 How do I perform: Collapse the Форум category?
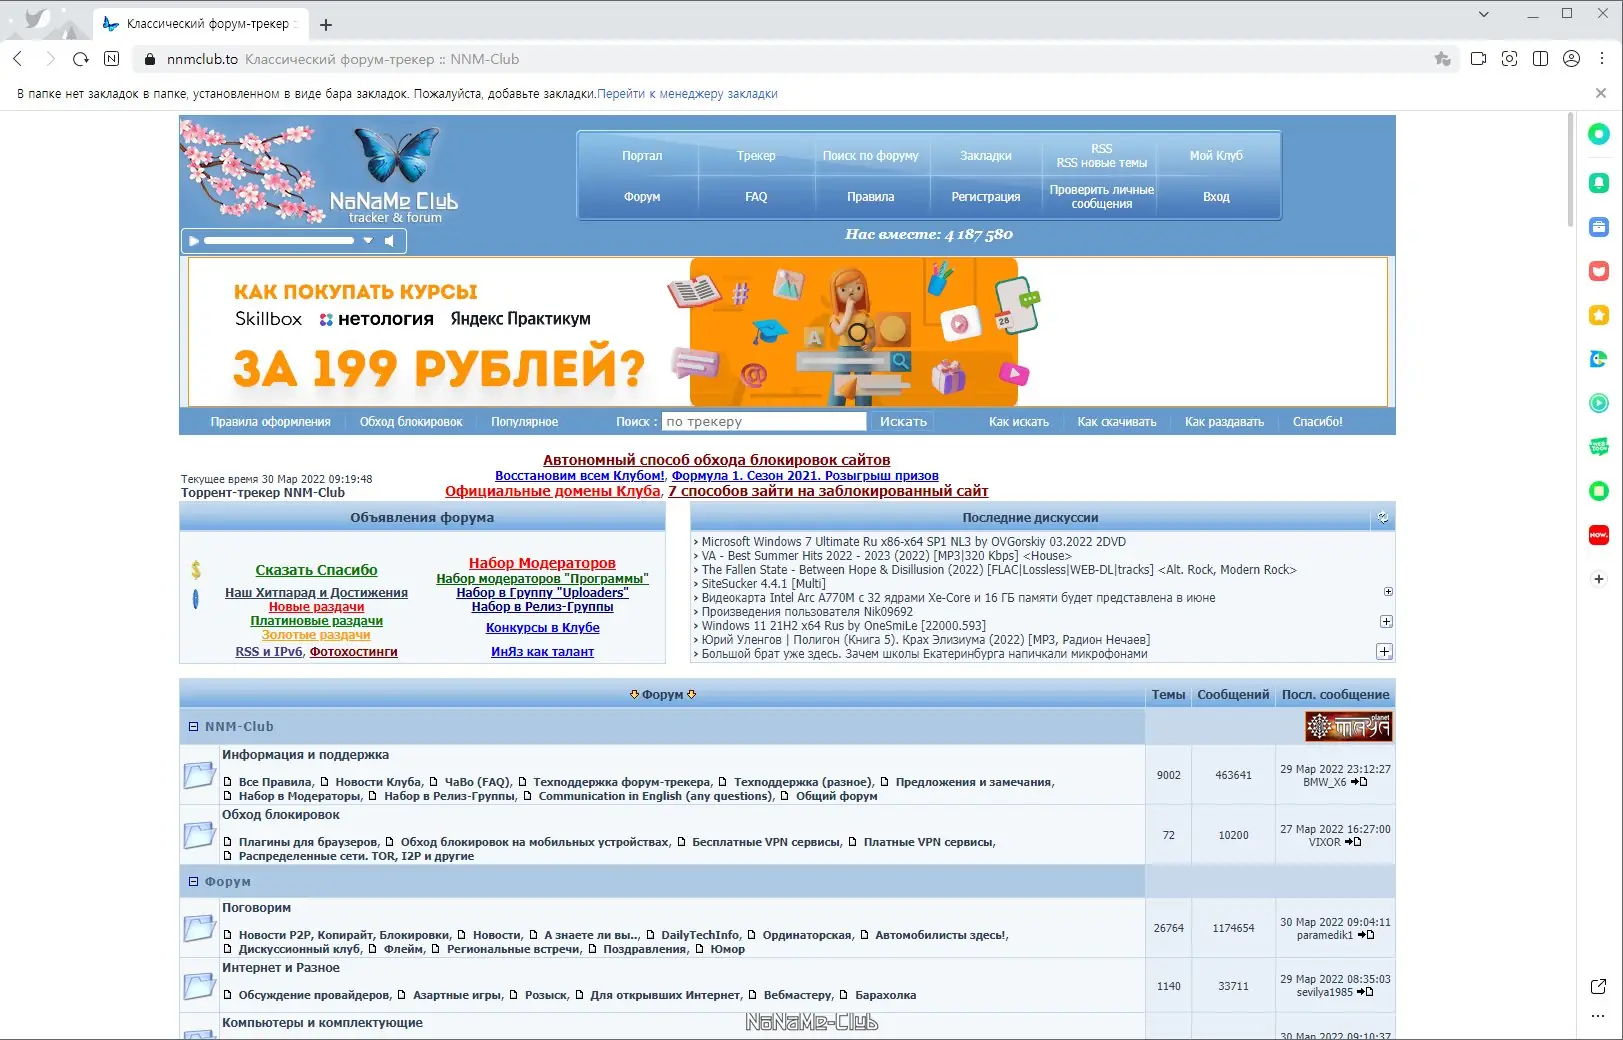tap(194, 882)
